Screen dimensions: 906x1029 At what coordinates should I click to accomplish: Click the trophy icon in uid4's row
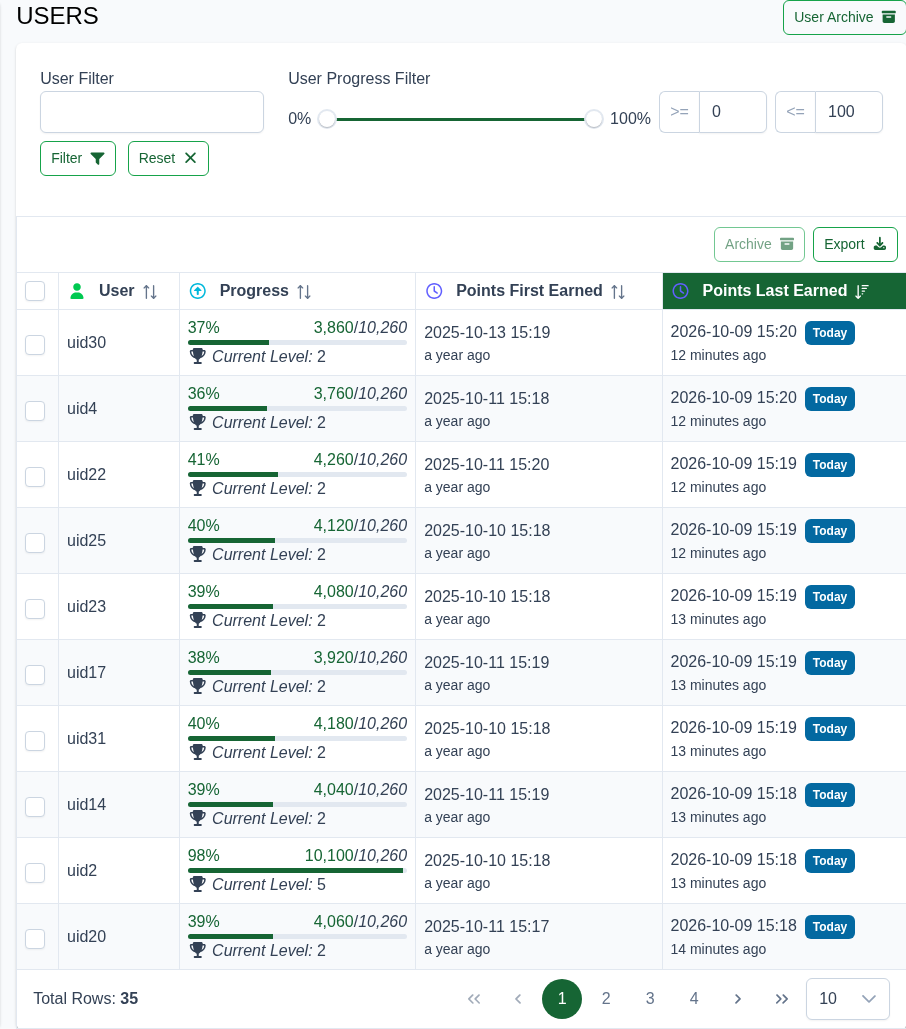(x=197, y=422)
